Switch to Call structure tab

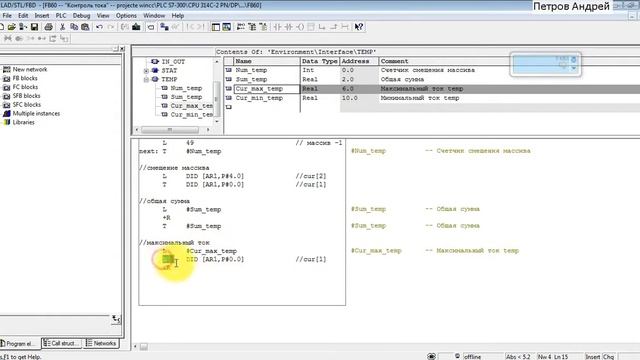62,343
